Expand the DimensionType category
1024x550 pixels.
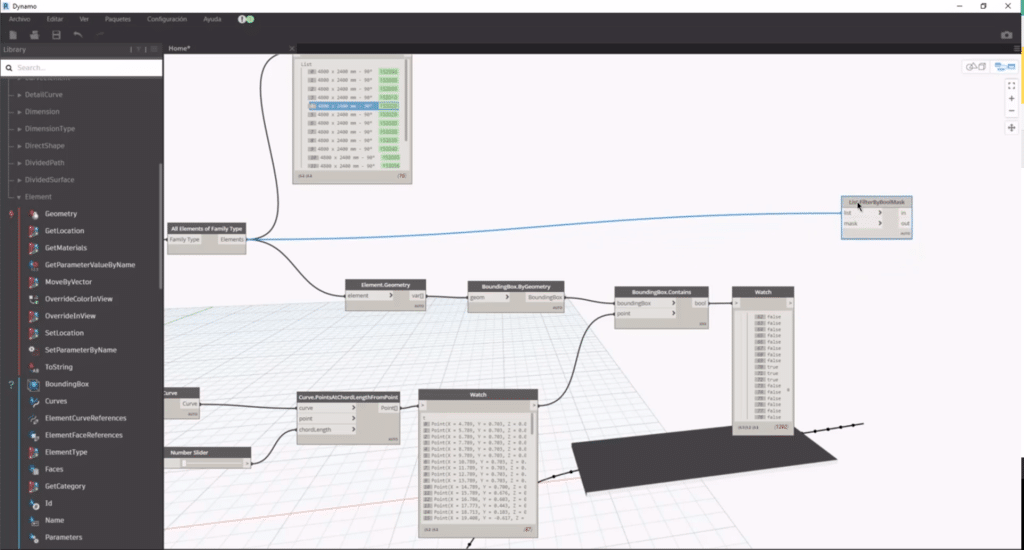tap(20, 129)
